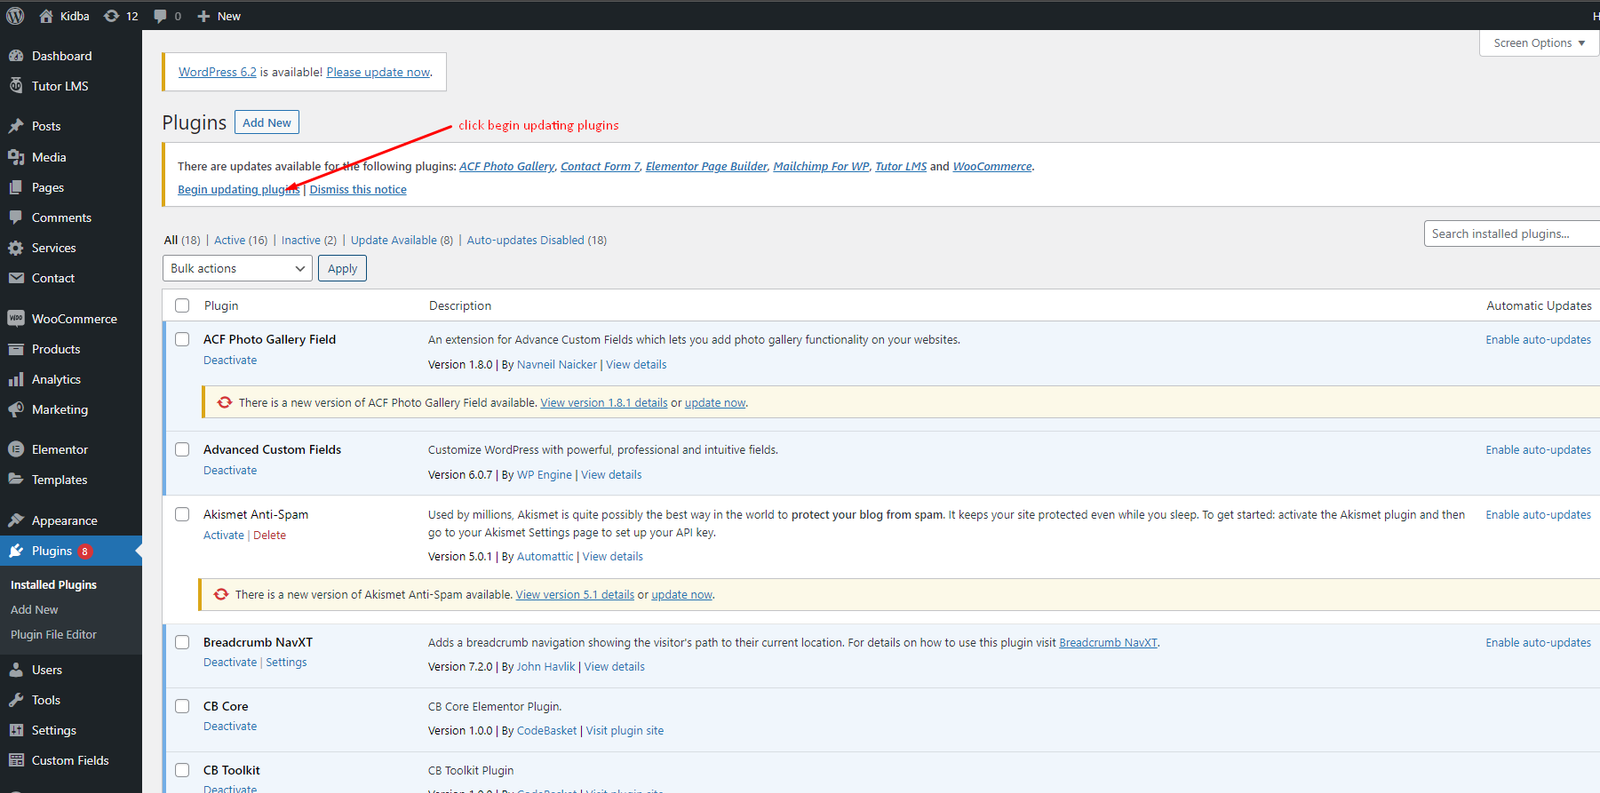Click the Media icon in sidebar
1600x793 pixels.
point(16,157)
